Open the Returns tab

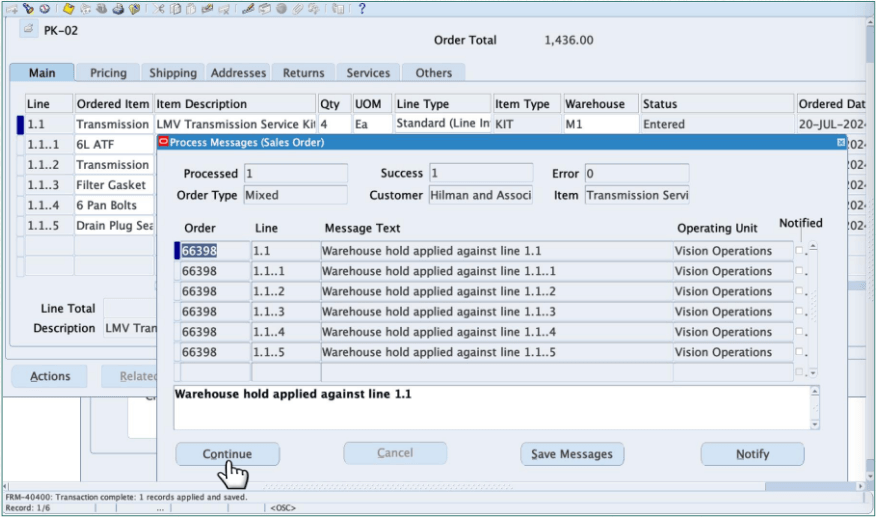(x=303, y=73)
